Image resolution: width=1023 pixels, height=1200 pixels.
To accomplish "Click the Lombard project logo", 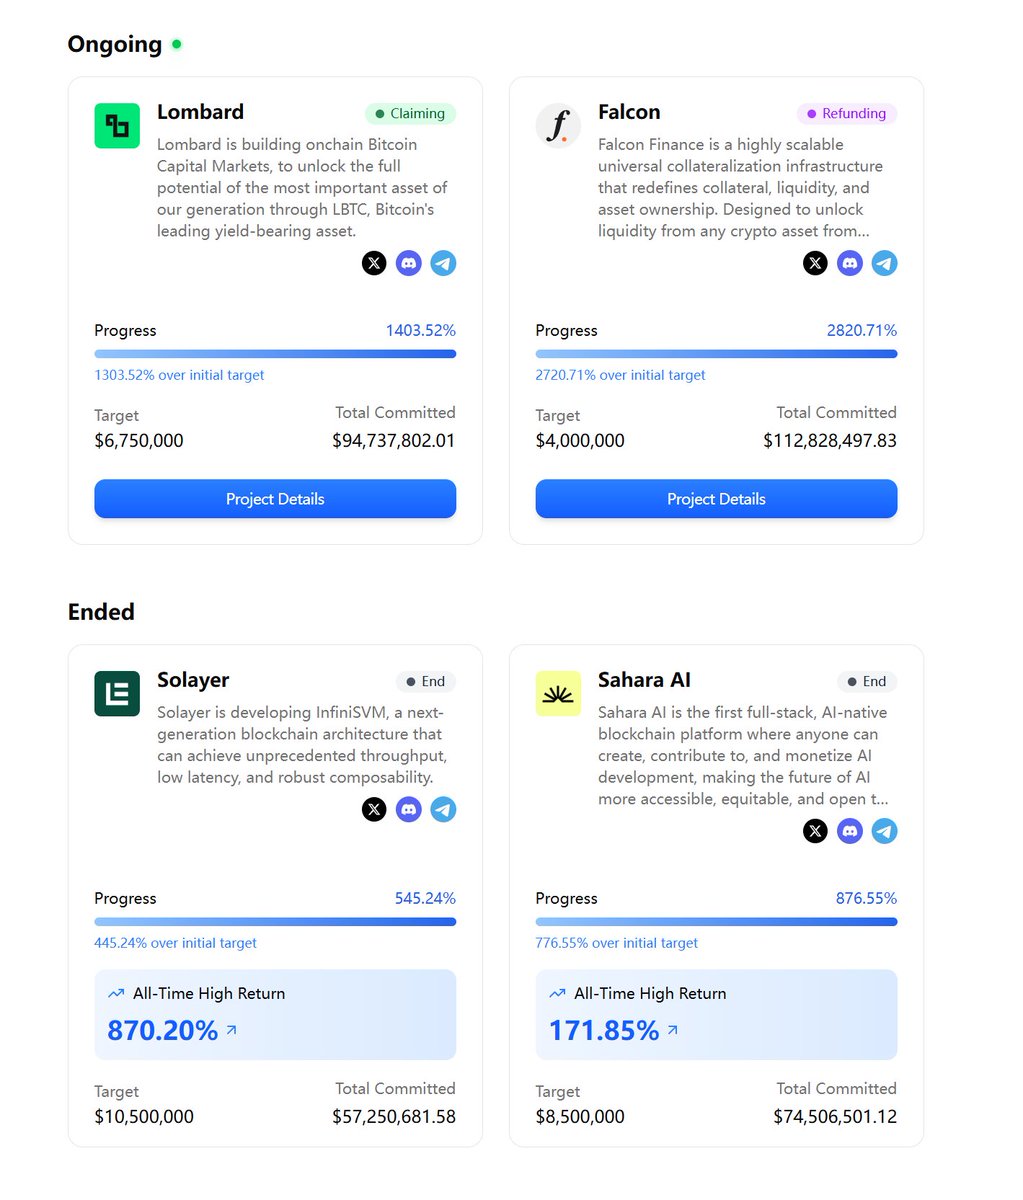I will (x=117, y=126).
